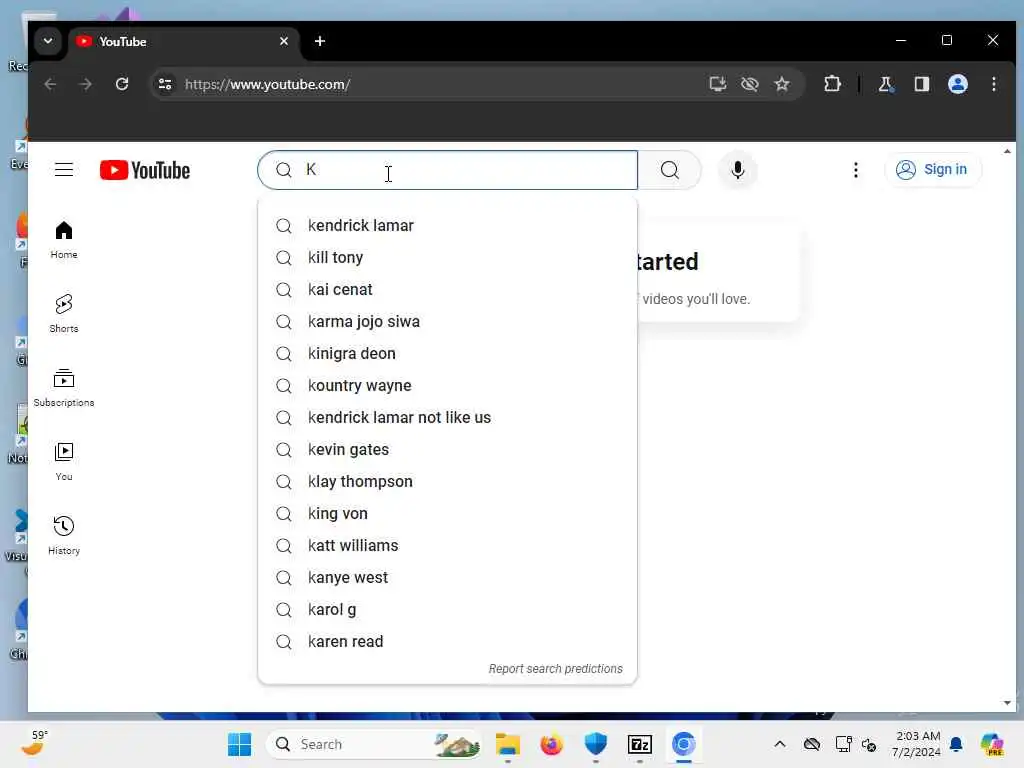This screenshot has height=768, width=1024.
Task: Select the YouTube browser tab
Action: tap(184, 41)
